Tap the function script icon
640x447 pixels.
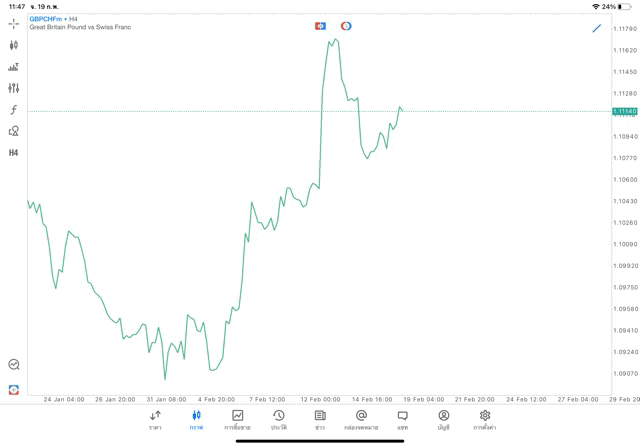14,110
